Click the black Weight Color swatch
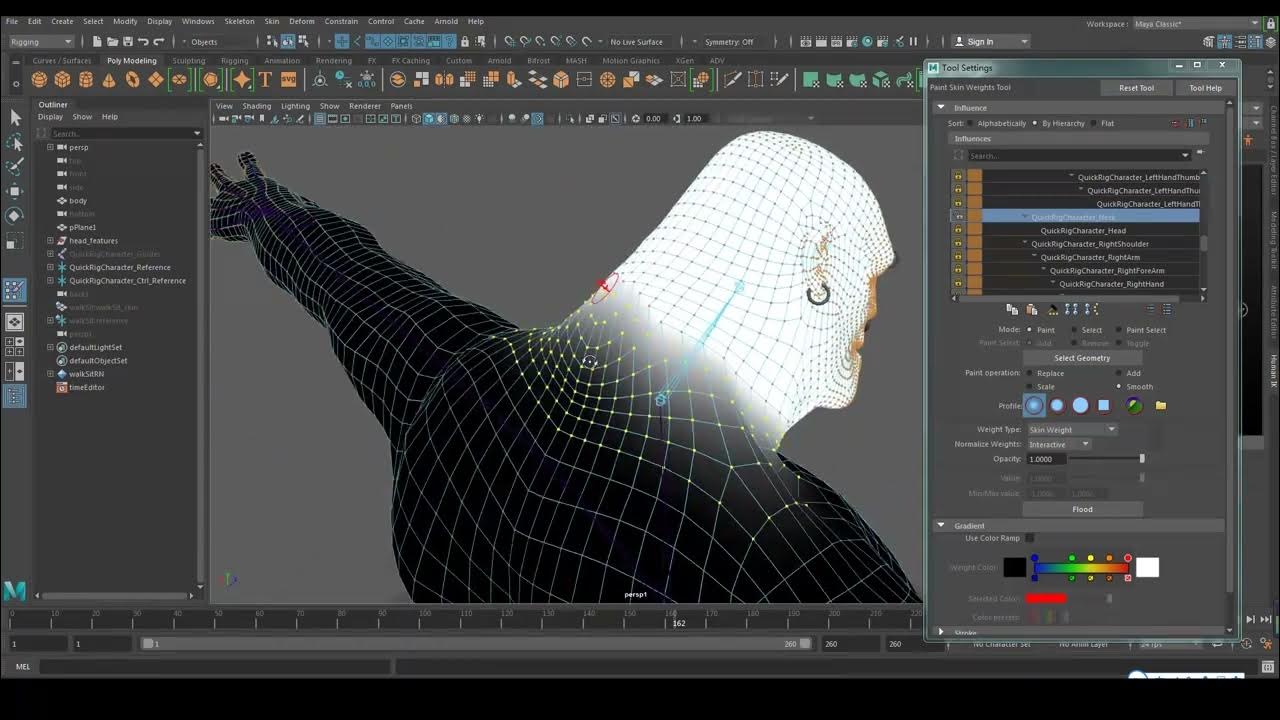Screen dimensions: 1280x720 pos(1015,568)
